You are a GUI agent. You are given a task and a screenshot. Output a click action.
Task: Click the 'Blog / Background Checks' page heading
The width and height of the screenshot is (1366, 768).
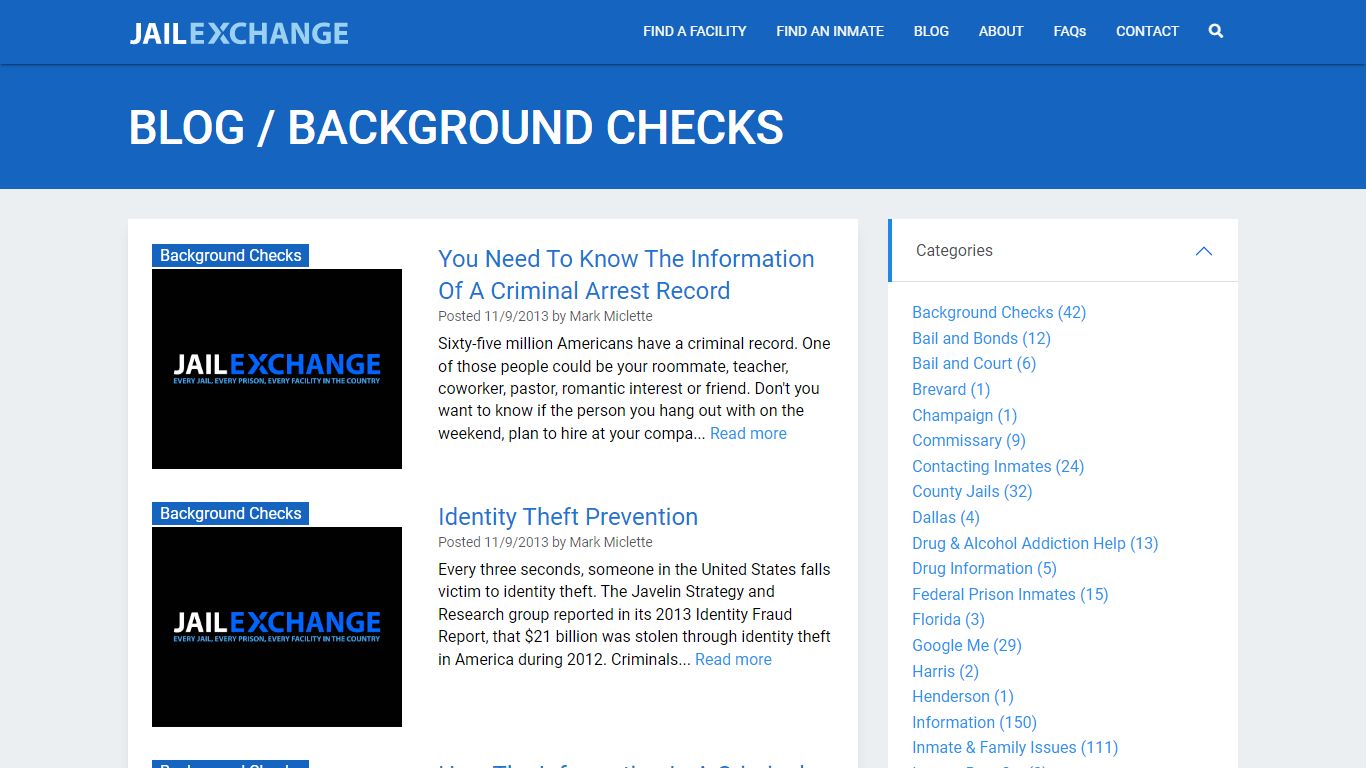coord(456,128)
